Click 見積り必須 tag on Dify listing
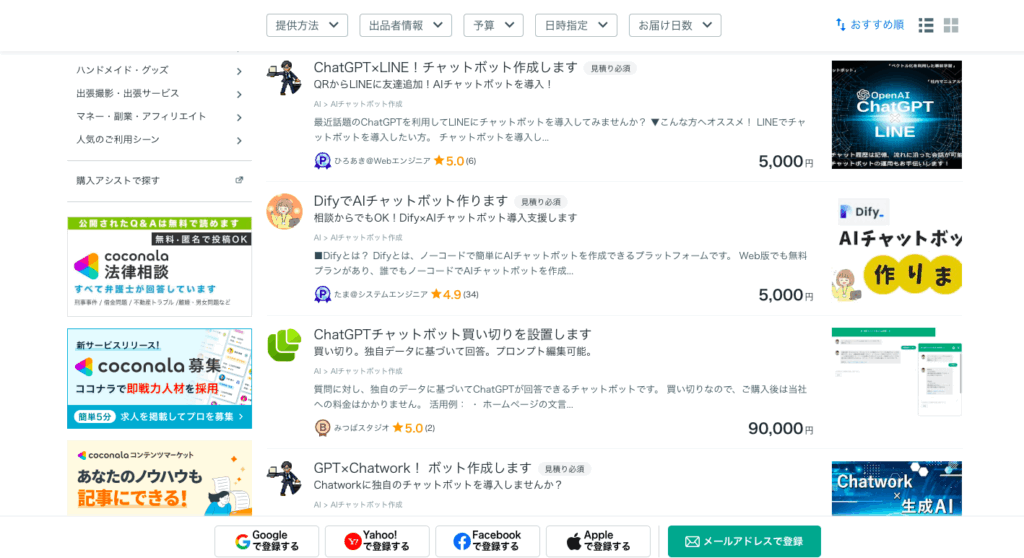The image size is (1024, 558). [541, 202]
